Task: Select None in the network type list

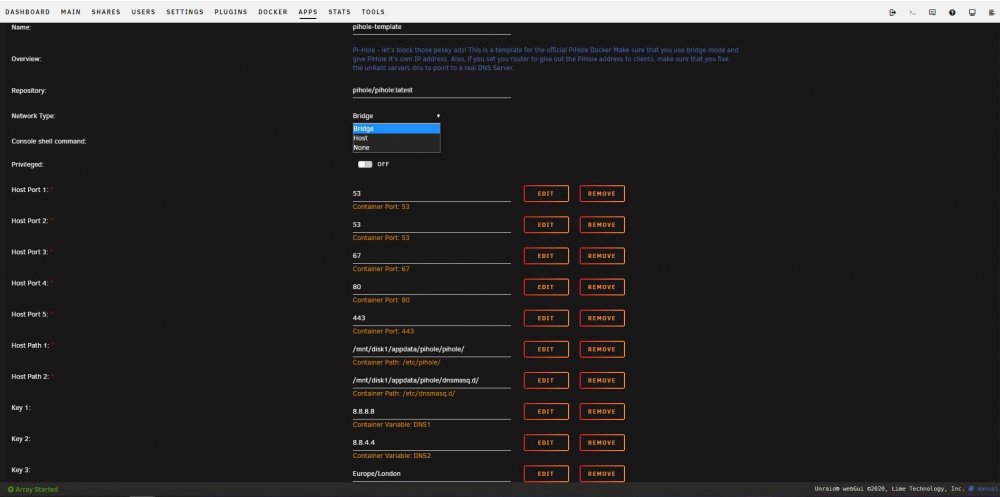Action: [396, 147]
